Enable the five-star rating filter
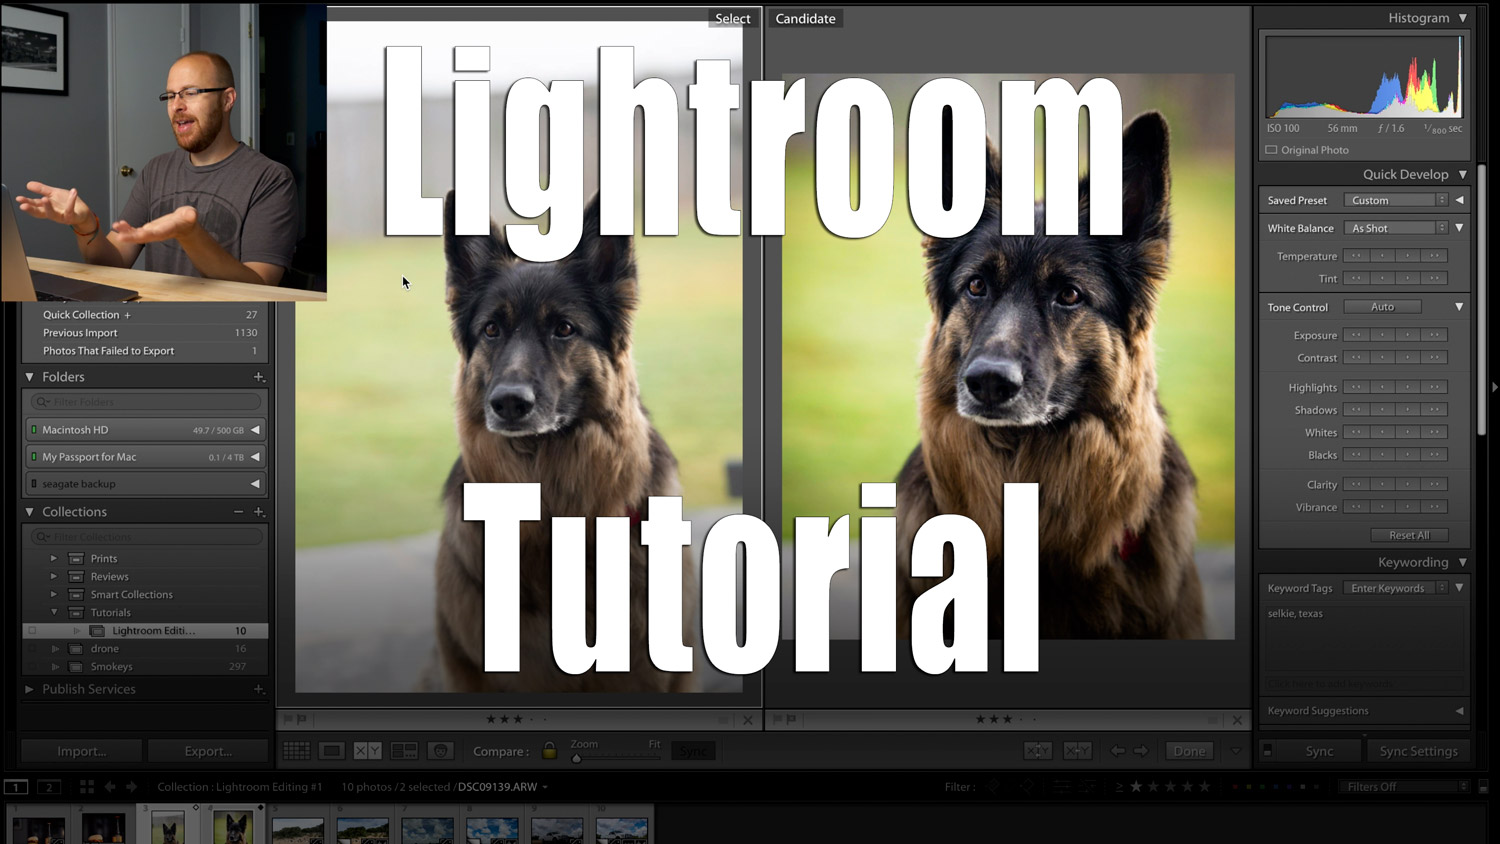Viewport: 1500px width, 844px height. (1204, 787)
